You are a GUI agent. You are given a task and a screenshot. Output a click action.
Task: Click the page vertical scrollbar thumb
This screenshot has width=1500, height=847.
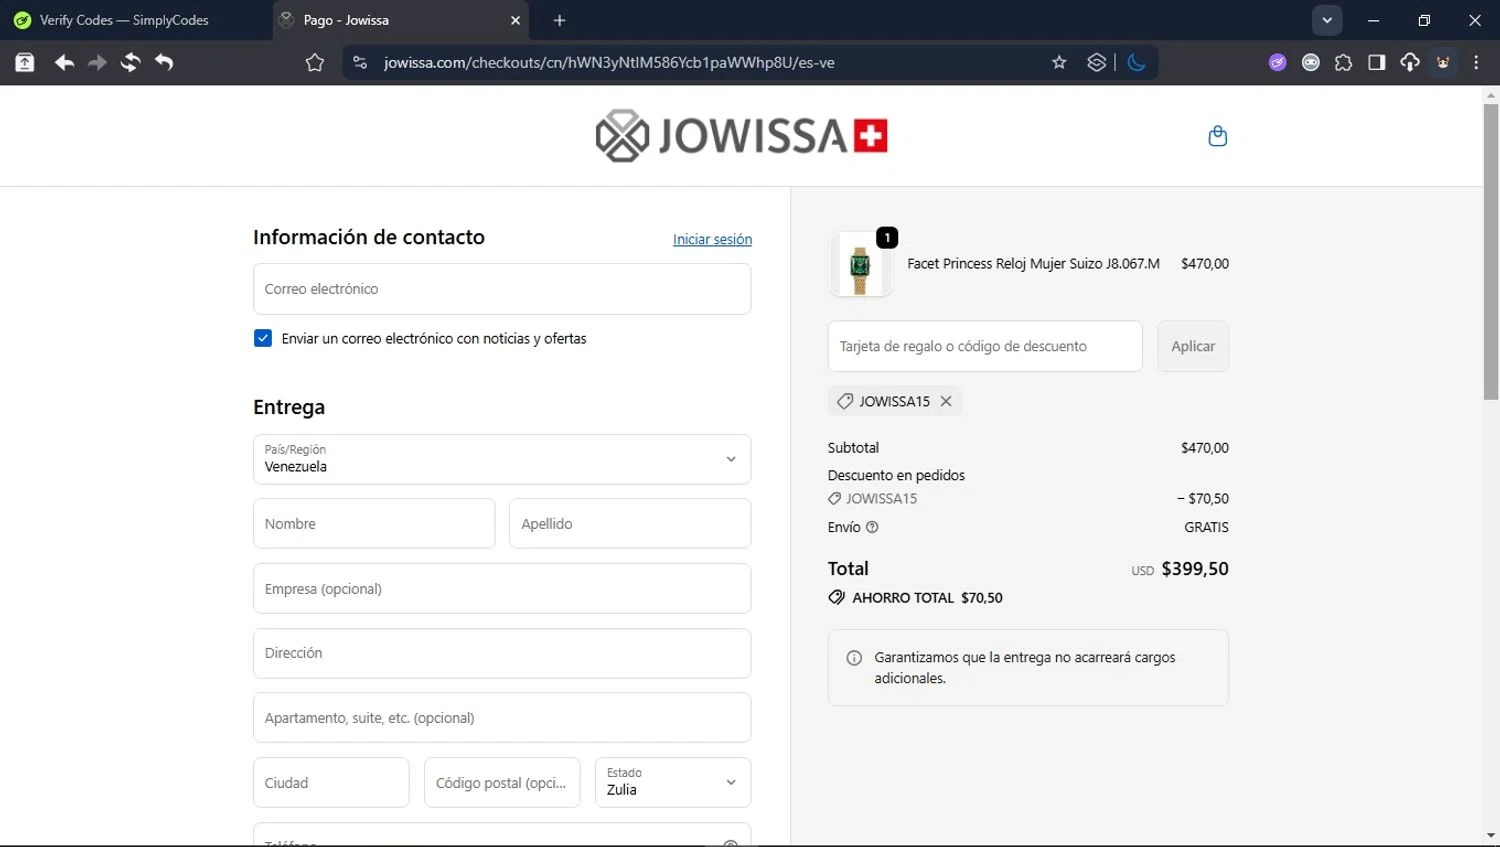pos(1490,252)
